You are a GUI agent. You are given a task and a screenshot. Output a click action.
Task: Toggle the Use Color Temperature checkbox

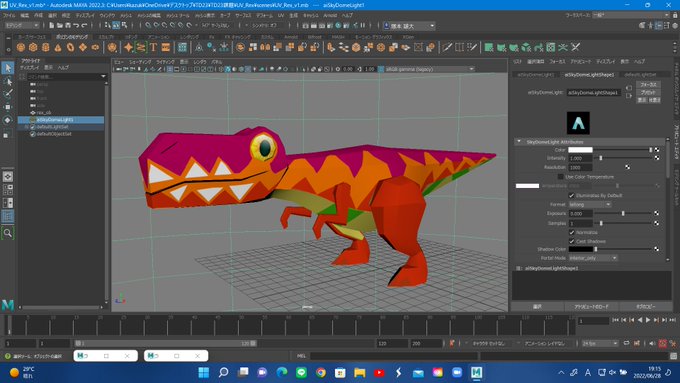pos(561,177)
